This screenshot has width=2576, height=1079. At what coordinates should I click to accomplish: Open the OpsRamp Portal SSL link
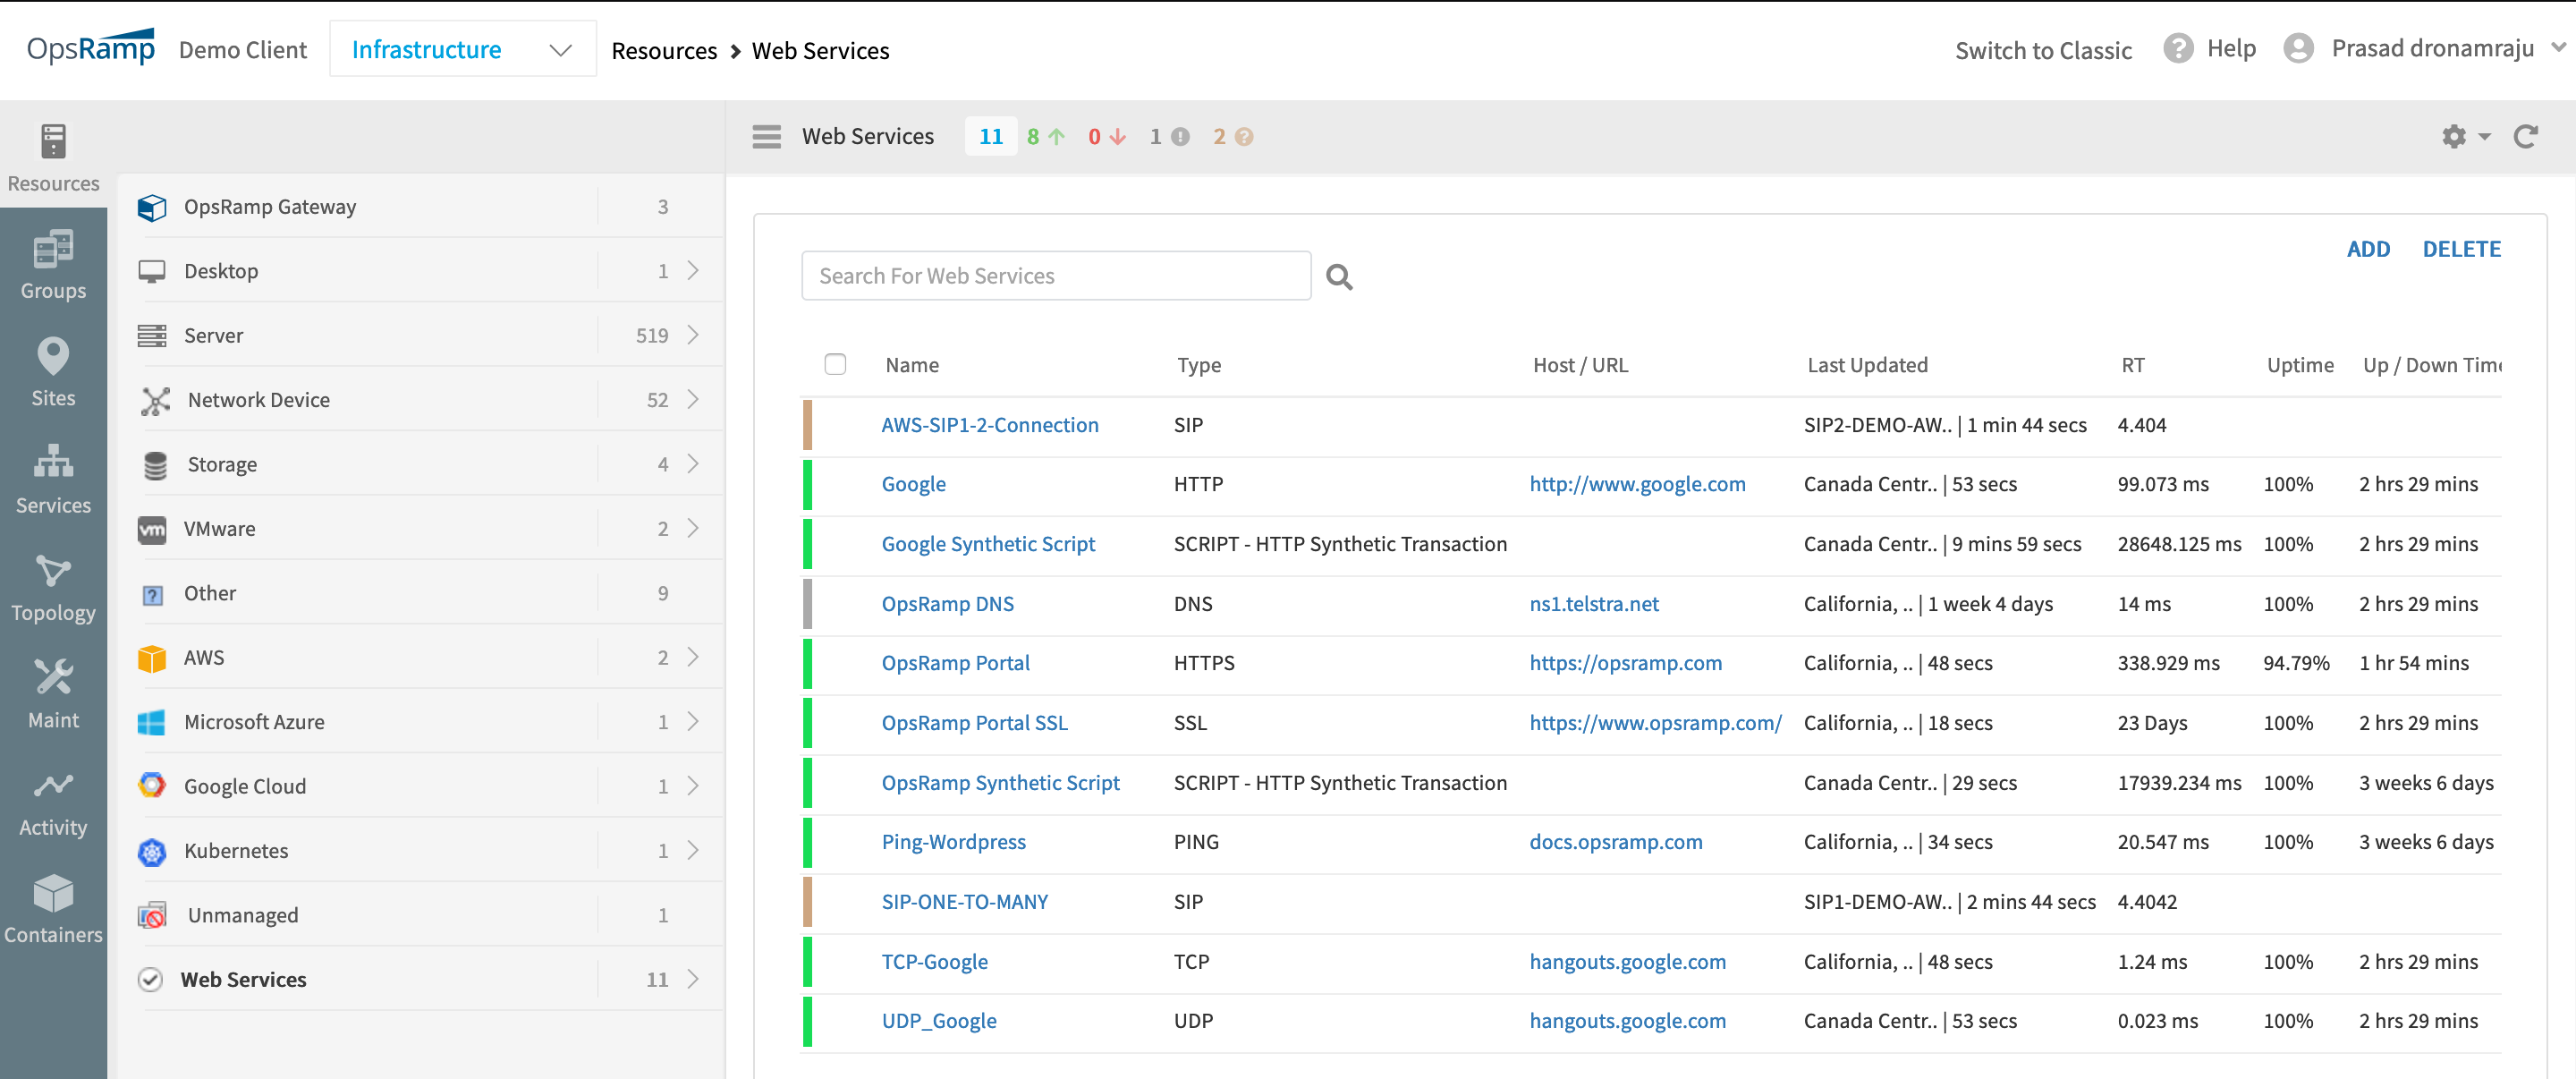tap(974, 722)
